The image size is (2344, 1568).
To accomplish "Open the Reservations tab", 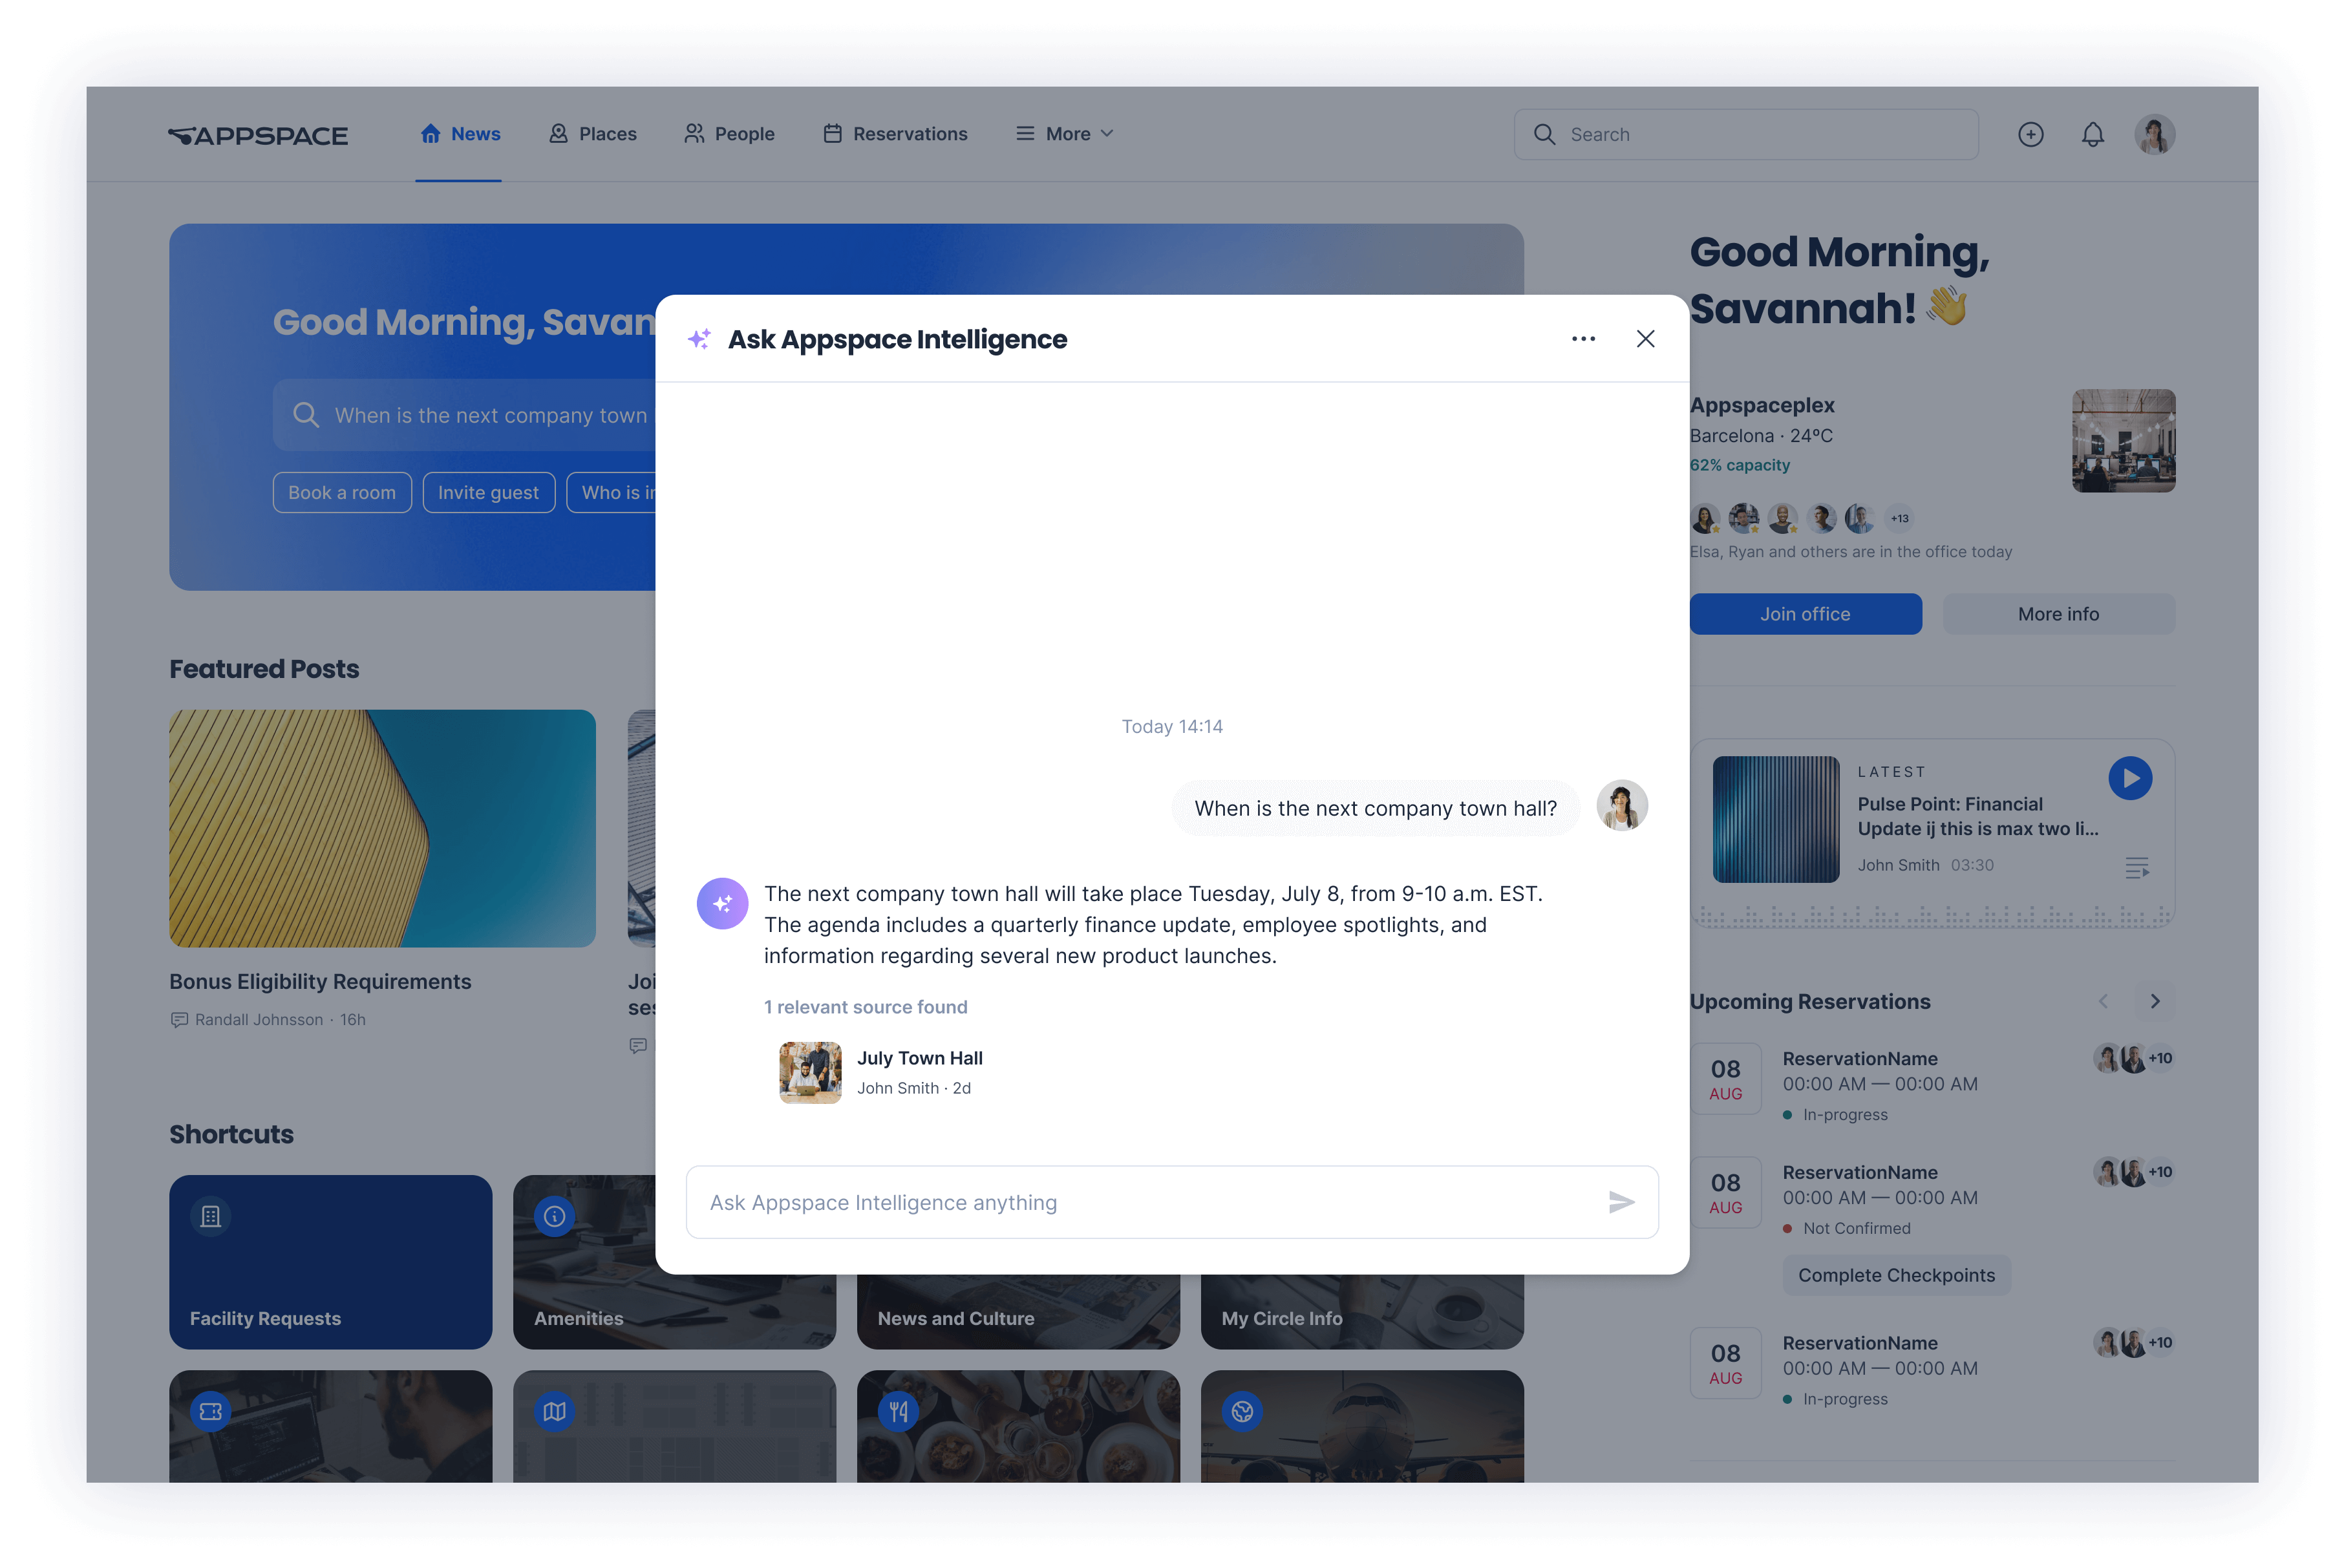I will point(895,134).
